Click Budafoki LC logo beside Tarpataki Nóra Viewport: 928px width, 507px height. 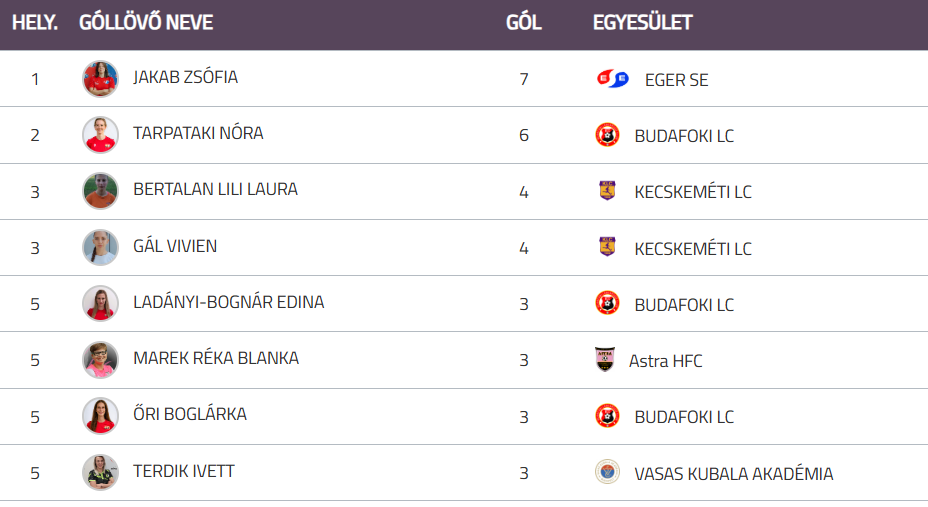click(x=607, y=135)
